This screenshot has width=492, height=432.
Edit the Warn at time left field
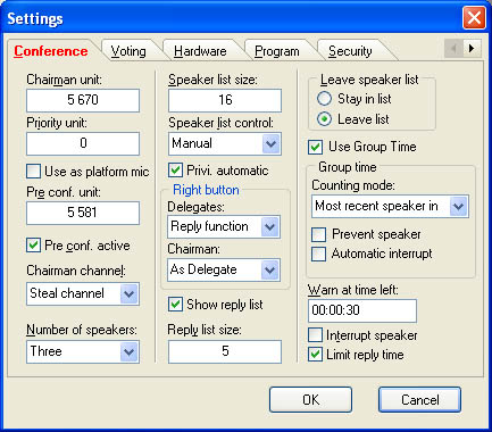(362, 311)
